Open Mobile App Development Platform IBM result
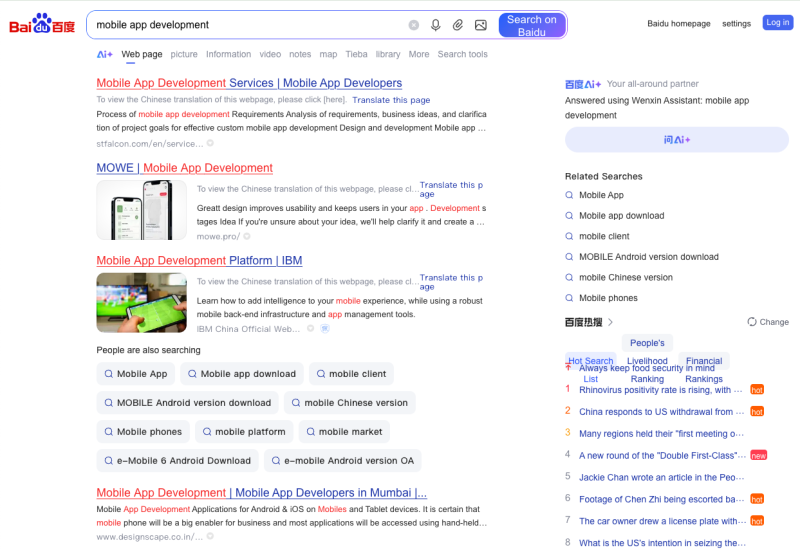The image size is (800, 550). (x=199, y=261)
